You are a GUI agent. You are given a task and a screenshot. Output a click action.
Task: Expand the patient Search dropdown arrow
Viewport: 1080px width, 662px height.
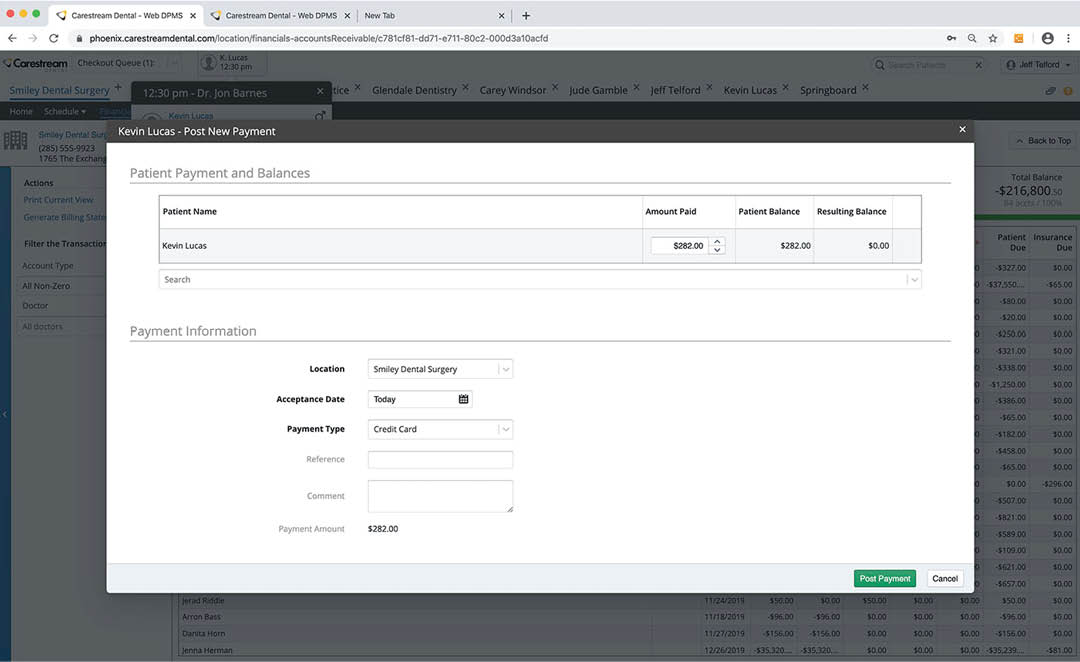pyautogui.click(x=913, y=280)
